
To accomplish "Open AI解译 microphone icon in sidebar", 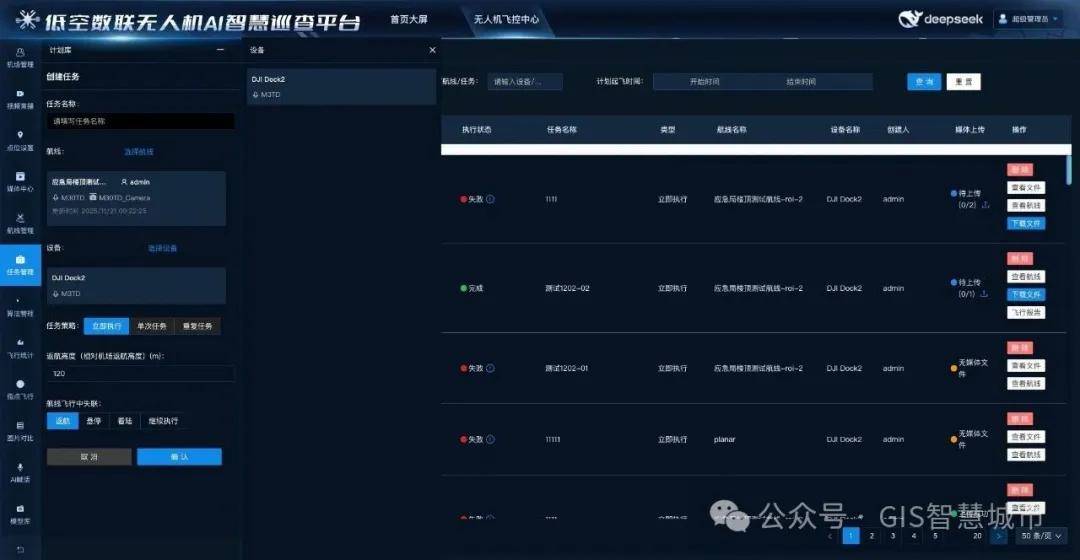I will pyautogui.click(x=20, y=472).
